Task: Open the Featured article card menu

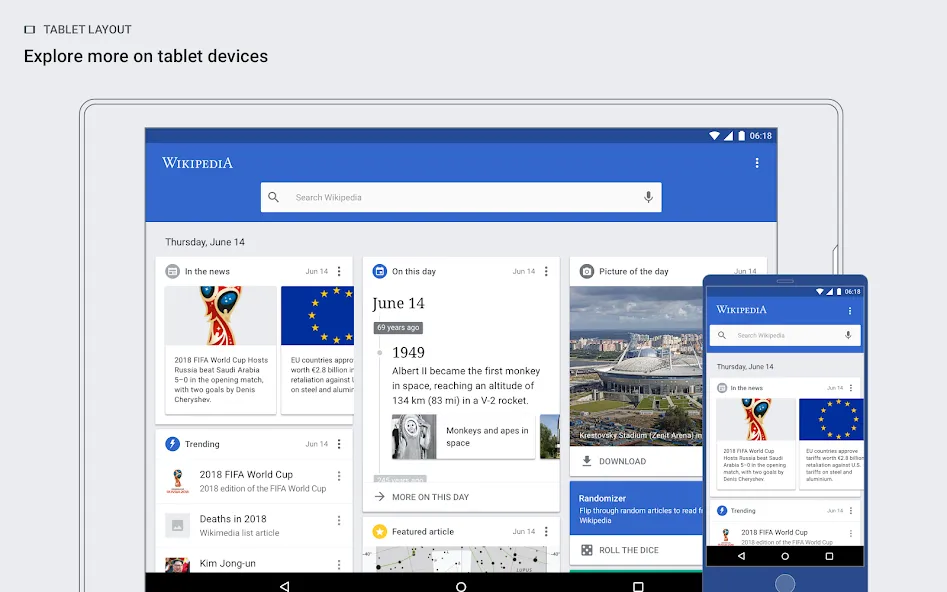Action: pyautogui.click(x=546, y=532)
